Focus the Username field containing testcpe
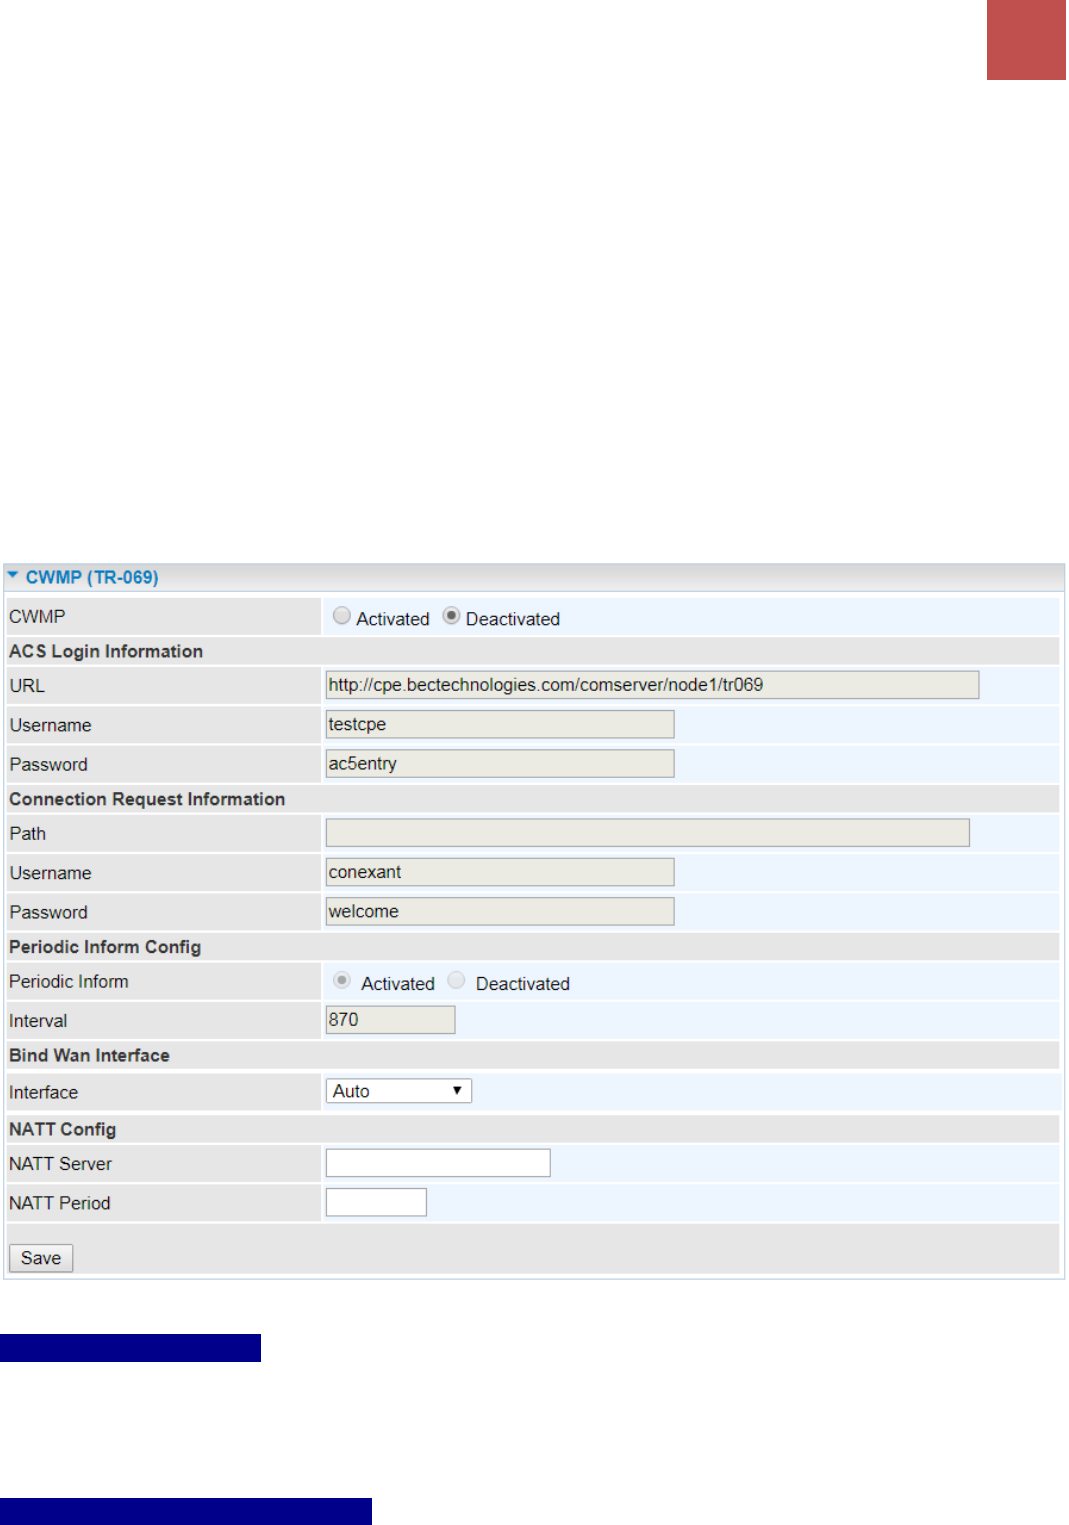1069x1525 pixels. (x=500, y=724)
